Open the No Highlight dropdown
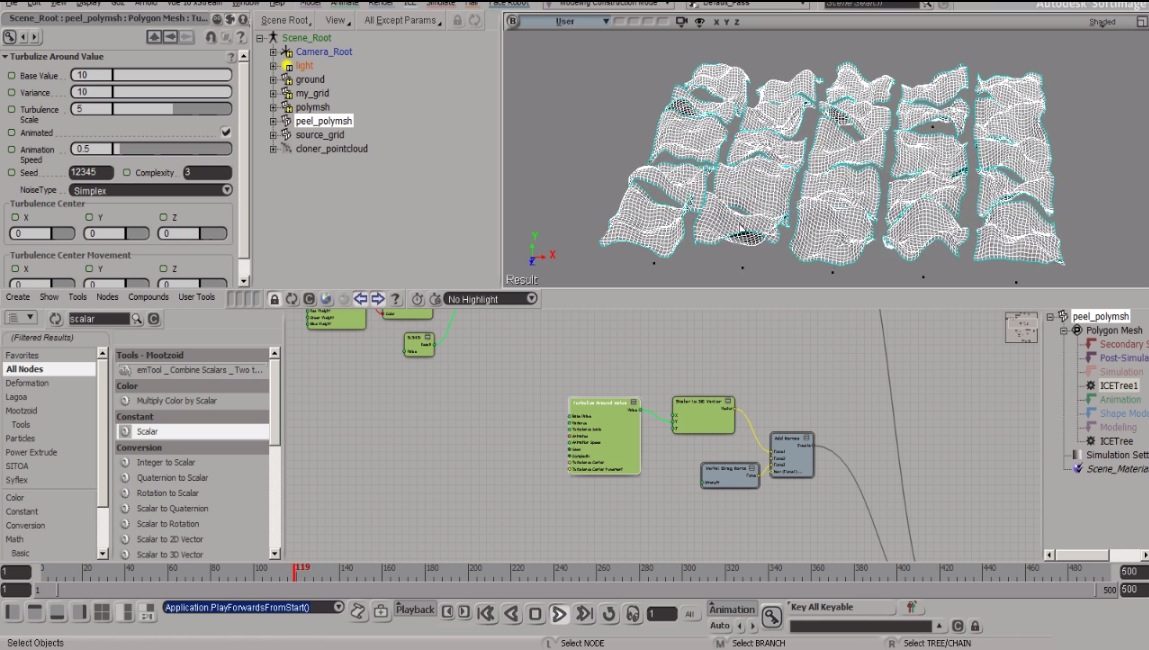 491,299
